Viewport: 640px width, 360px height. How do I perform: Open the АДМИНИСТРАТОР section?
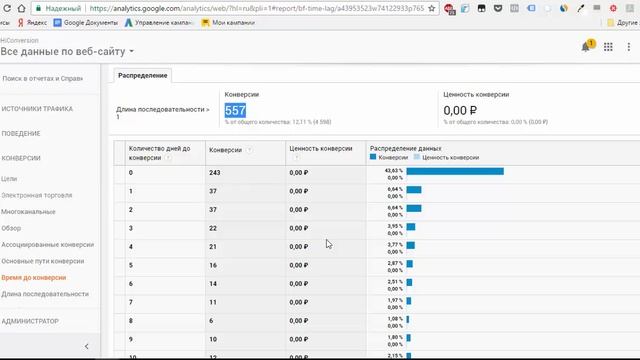click(x=30, y=321)
